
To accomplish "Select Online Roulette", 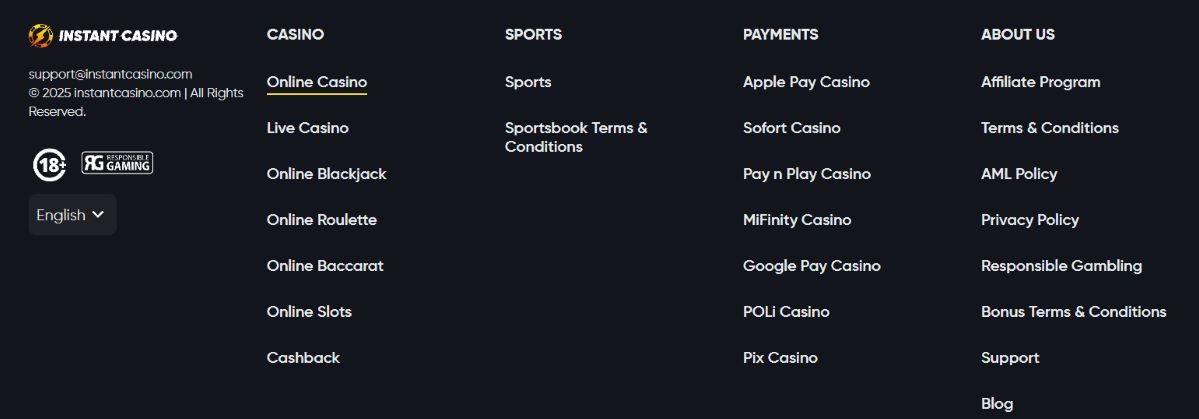I will (x=322, y=219).
